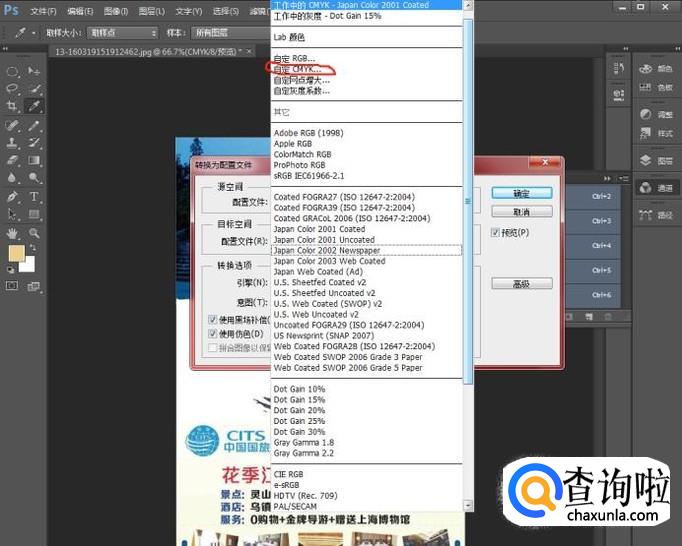This screenshot has width=682, height=546.
Task: Click the 确定 OK button
Action: click(x=522, y=193)
